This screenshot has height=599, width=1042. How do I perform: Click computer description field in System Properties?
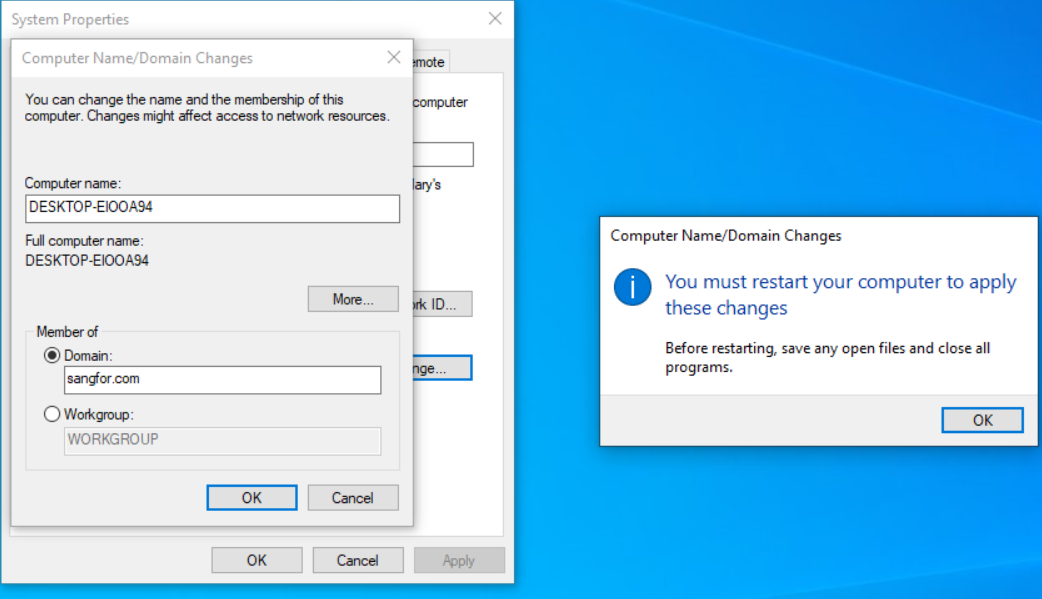click(x=443, y=154)
